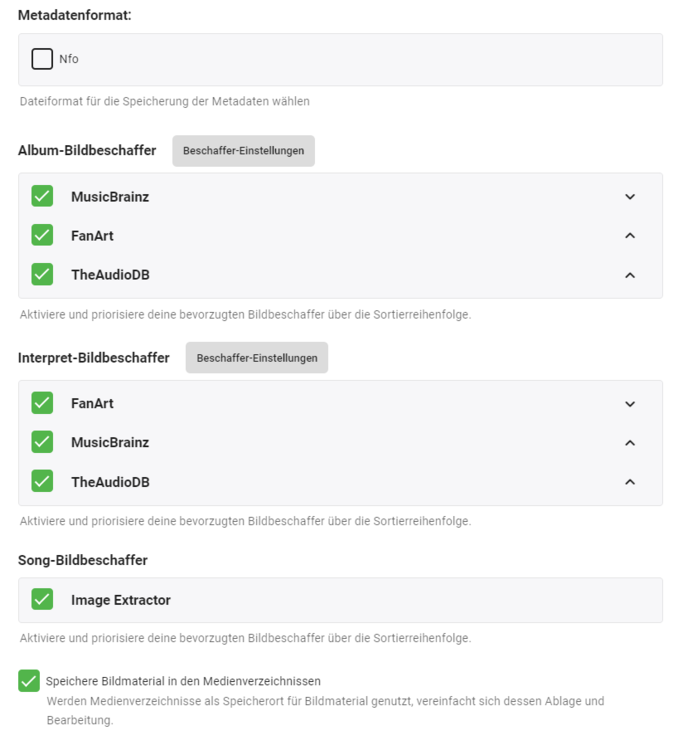
Task: Move TheAudioDB up in Album-Bildbeschaffer list
Action: point(630,275)
